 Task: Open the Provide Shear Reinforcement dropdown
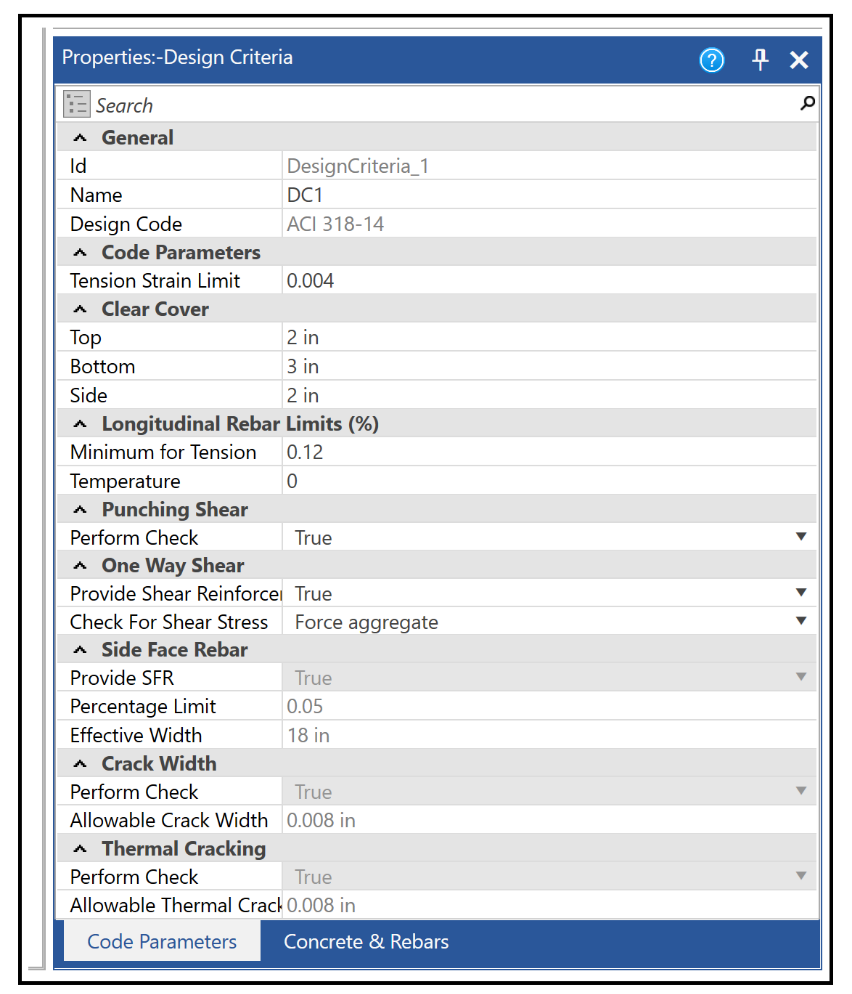coord(801,593)
